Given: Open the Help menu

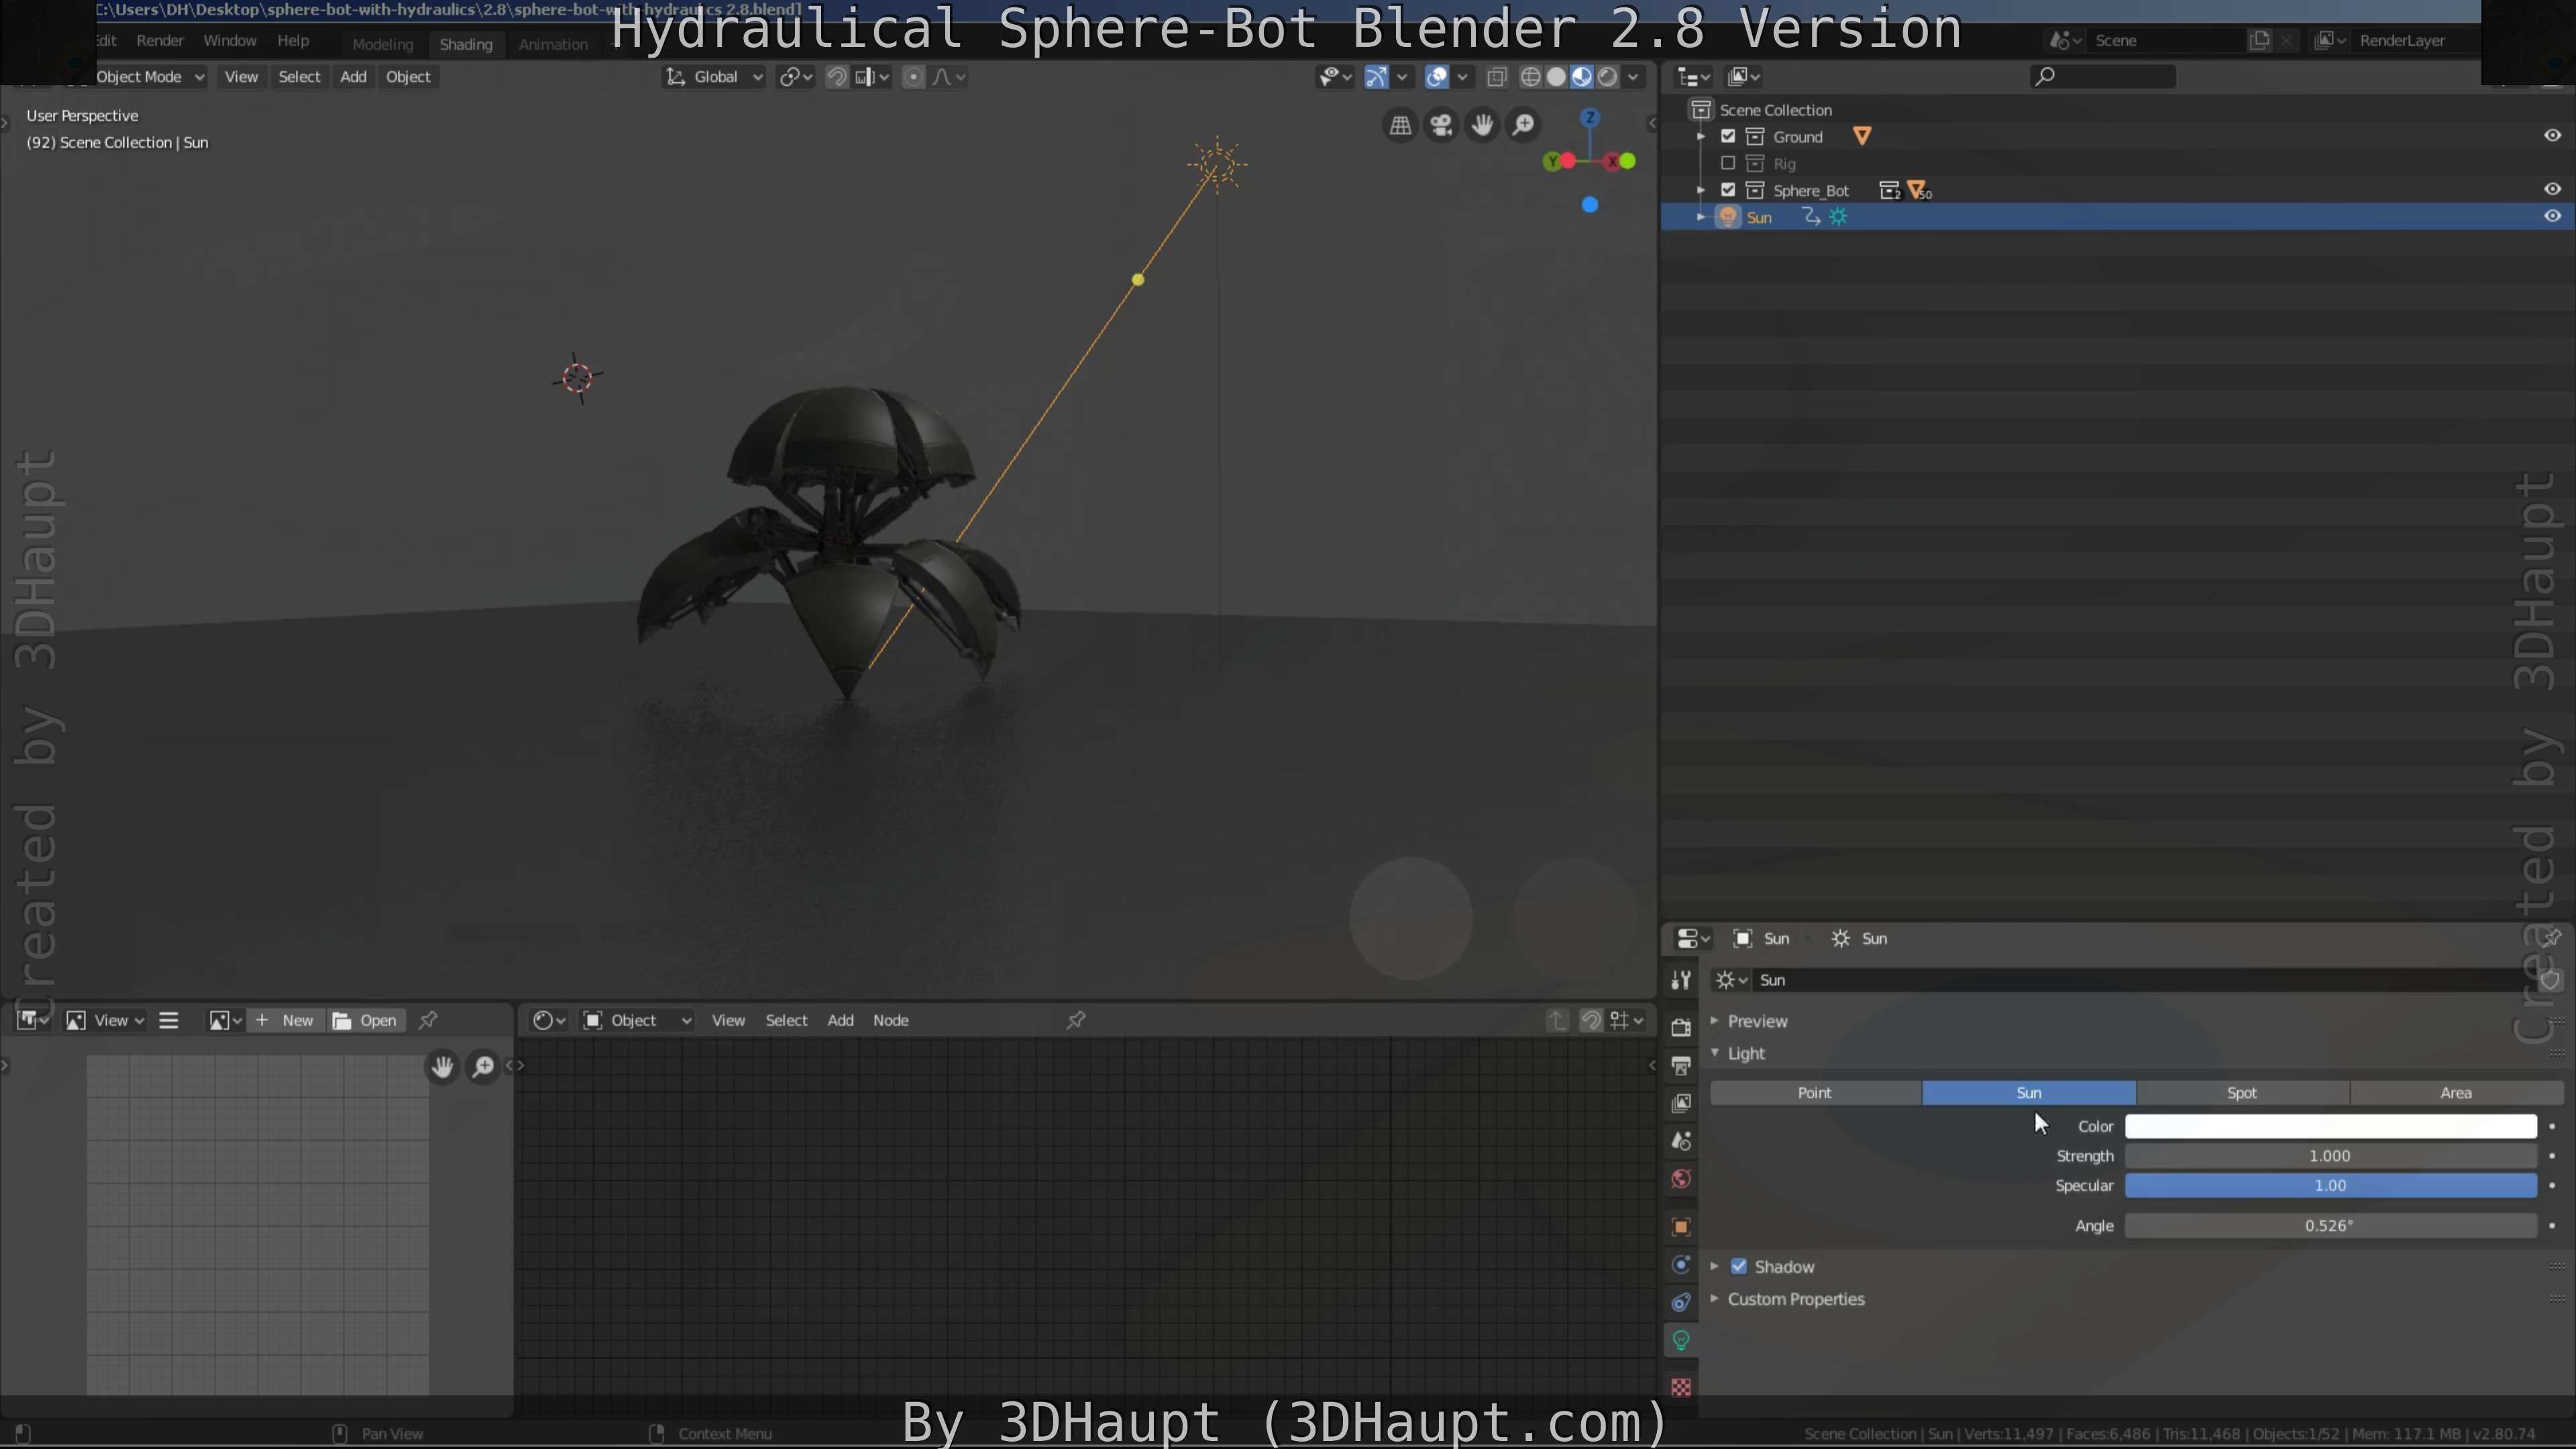Looking at the screenshot, I should click(293, 41).
